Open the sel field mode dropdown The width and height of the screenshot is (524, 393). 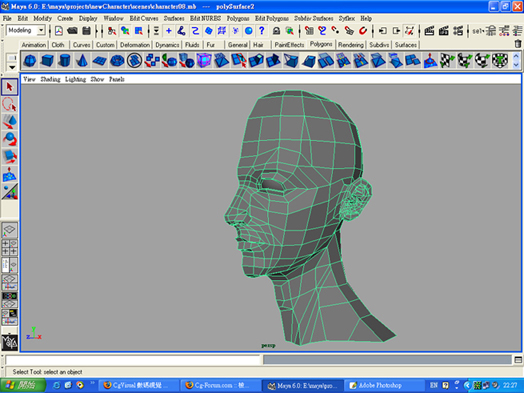(x=479, y=31)
